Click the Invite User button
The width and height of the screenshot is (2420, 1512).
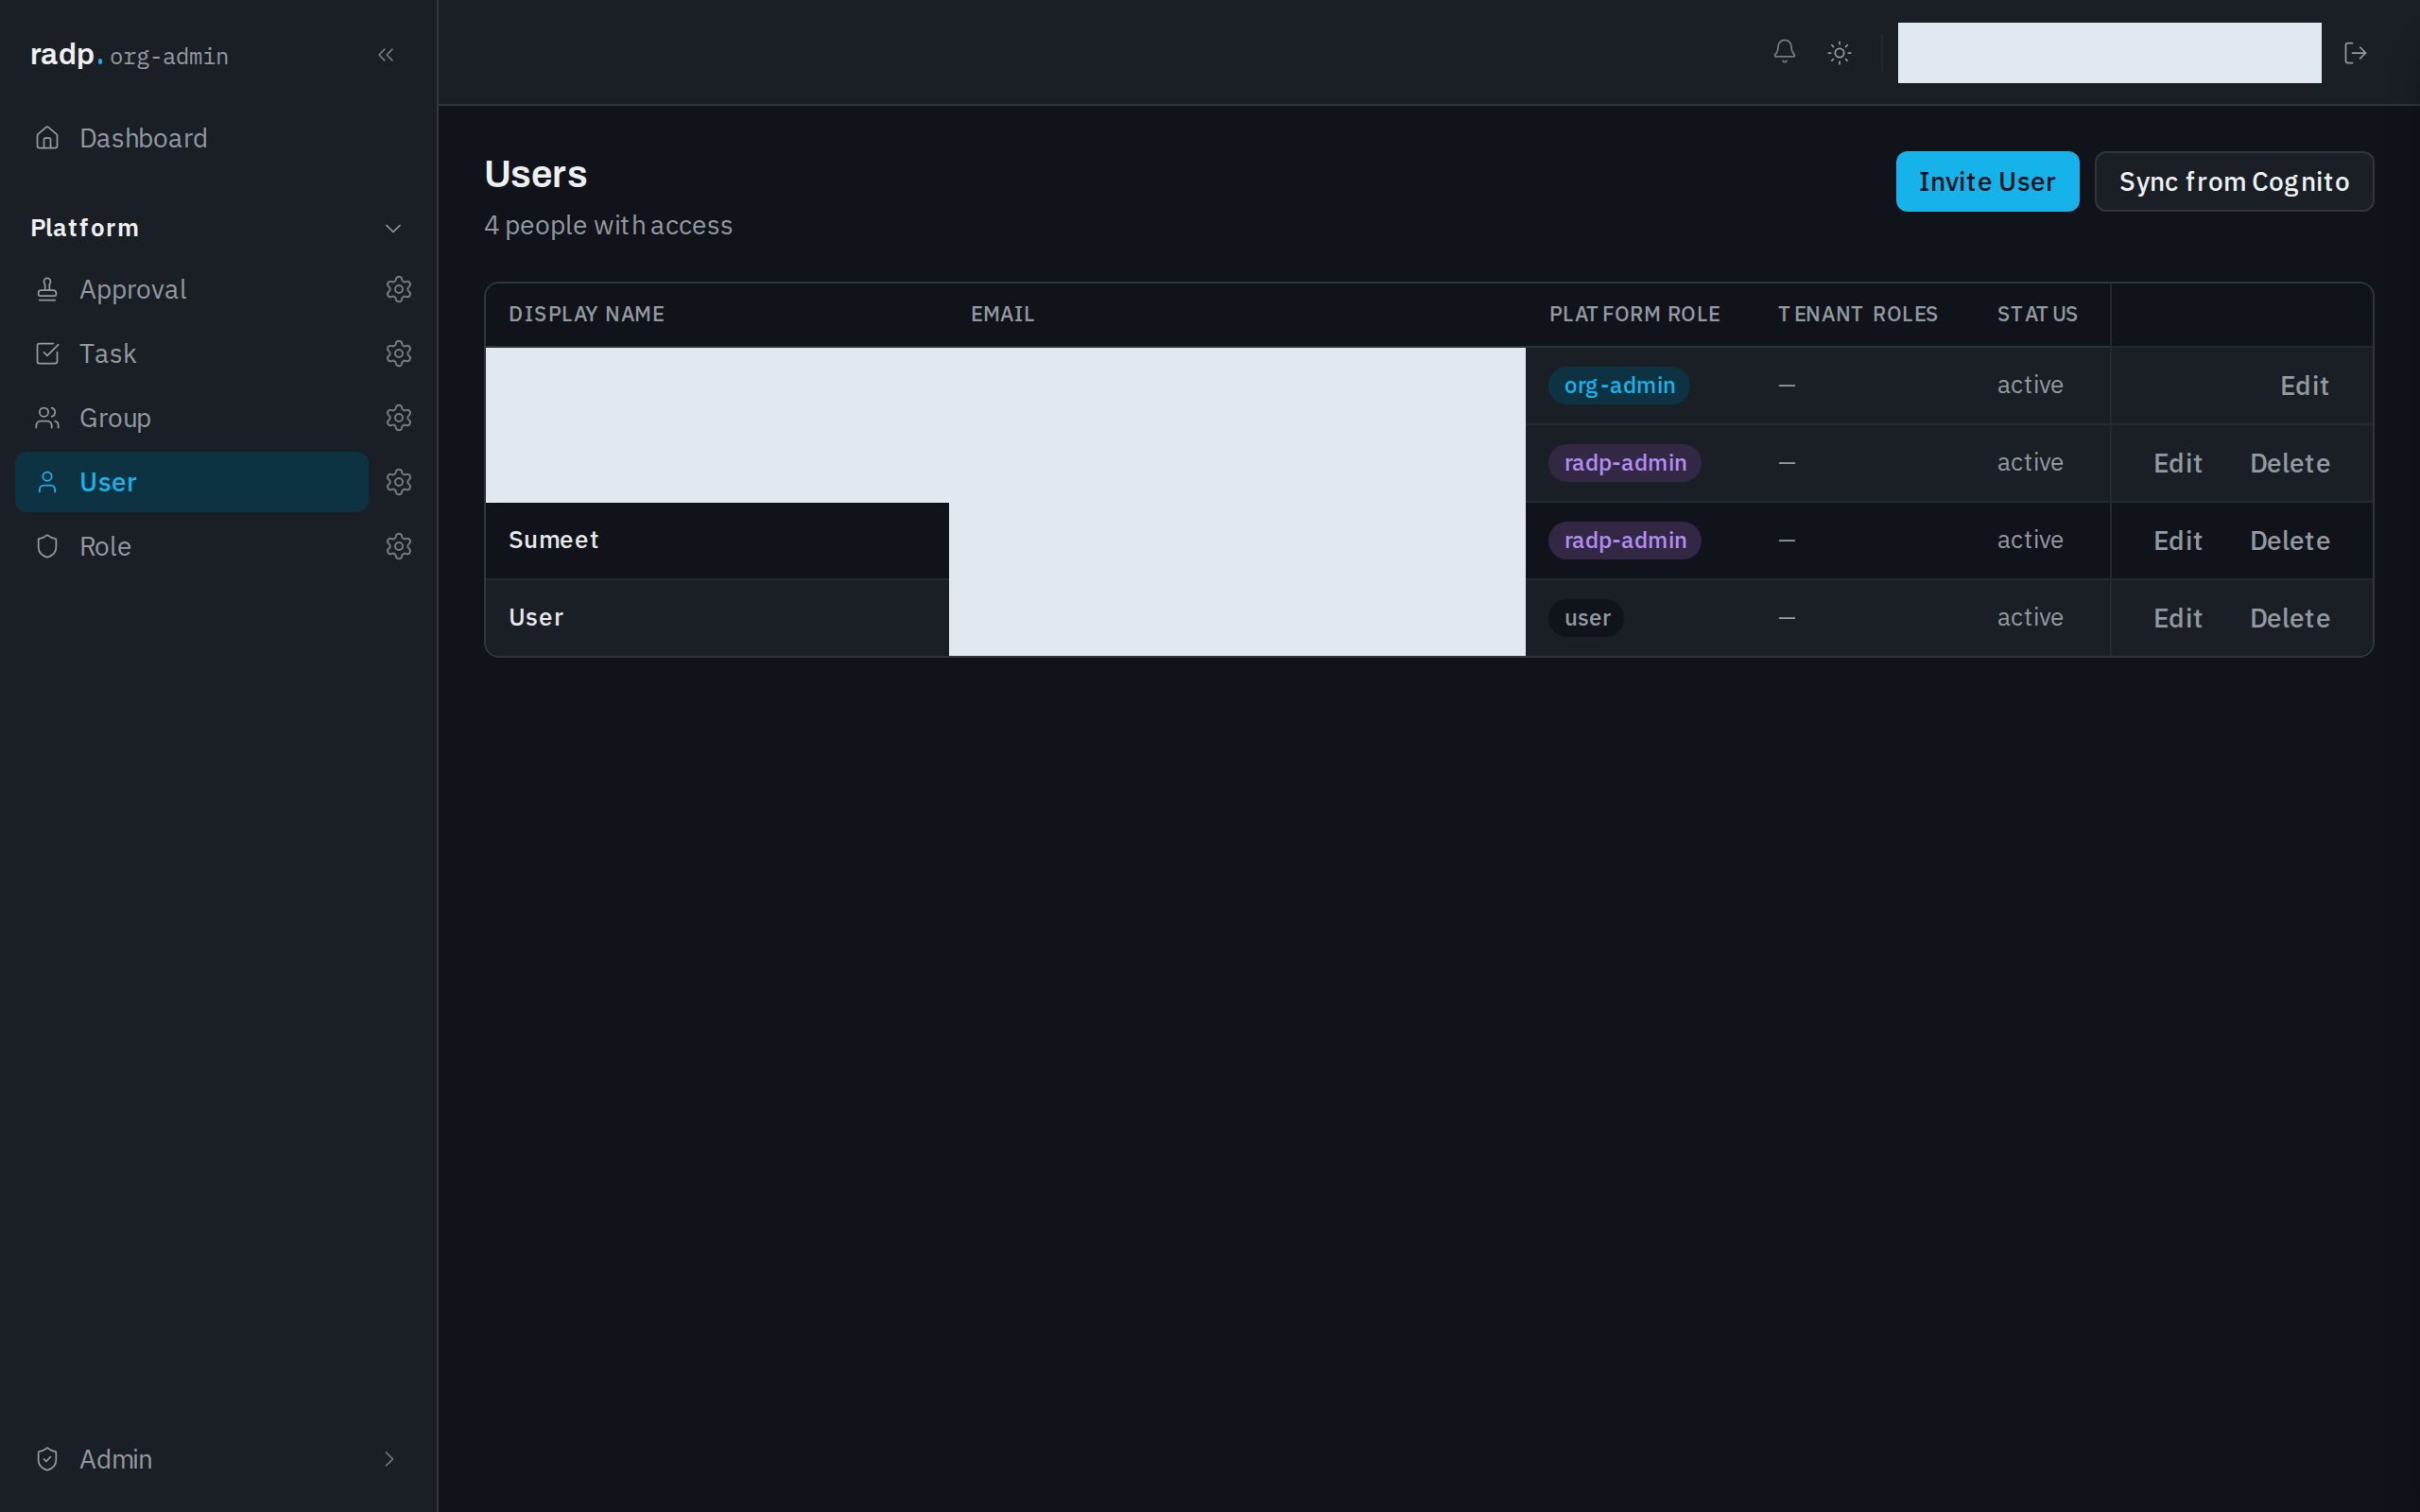tap(1987, 181)
